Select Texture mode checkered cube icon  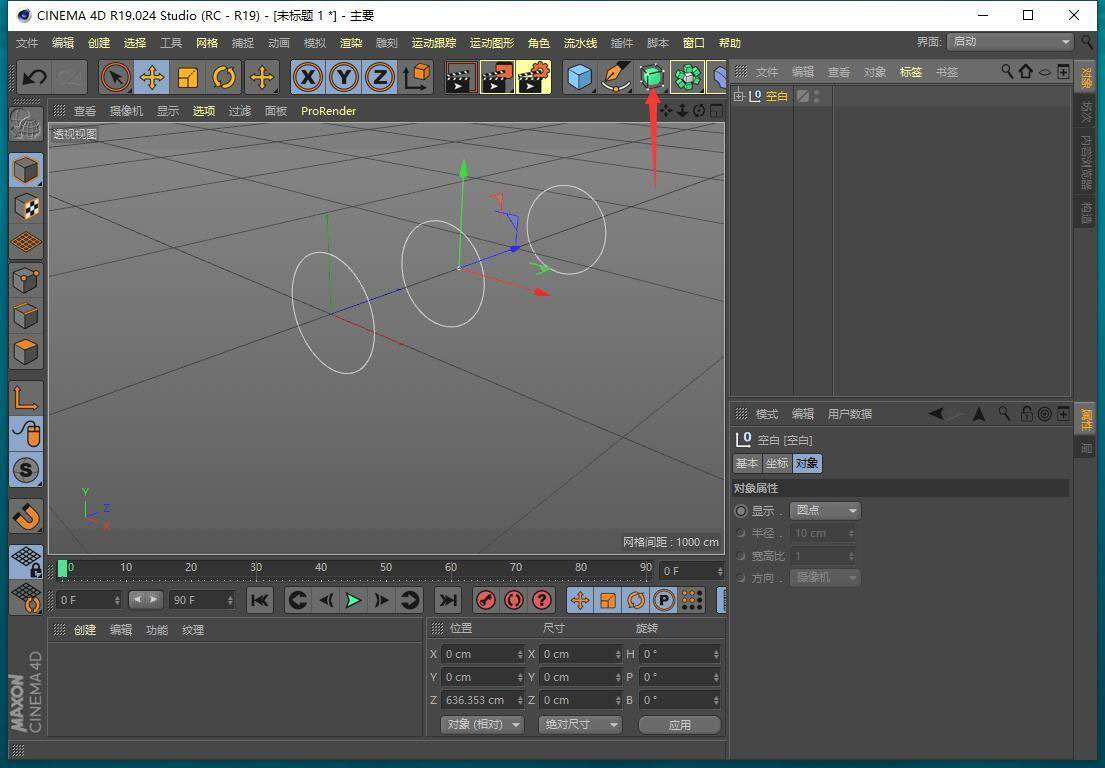coord(26,206)
